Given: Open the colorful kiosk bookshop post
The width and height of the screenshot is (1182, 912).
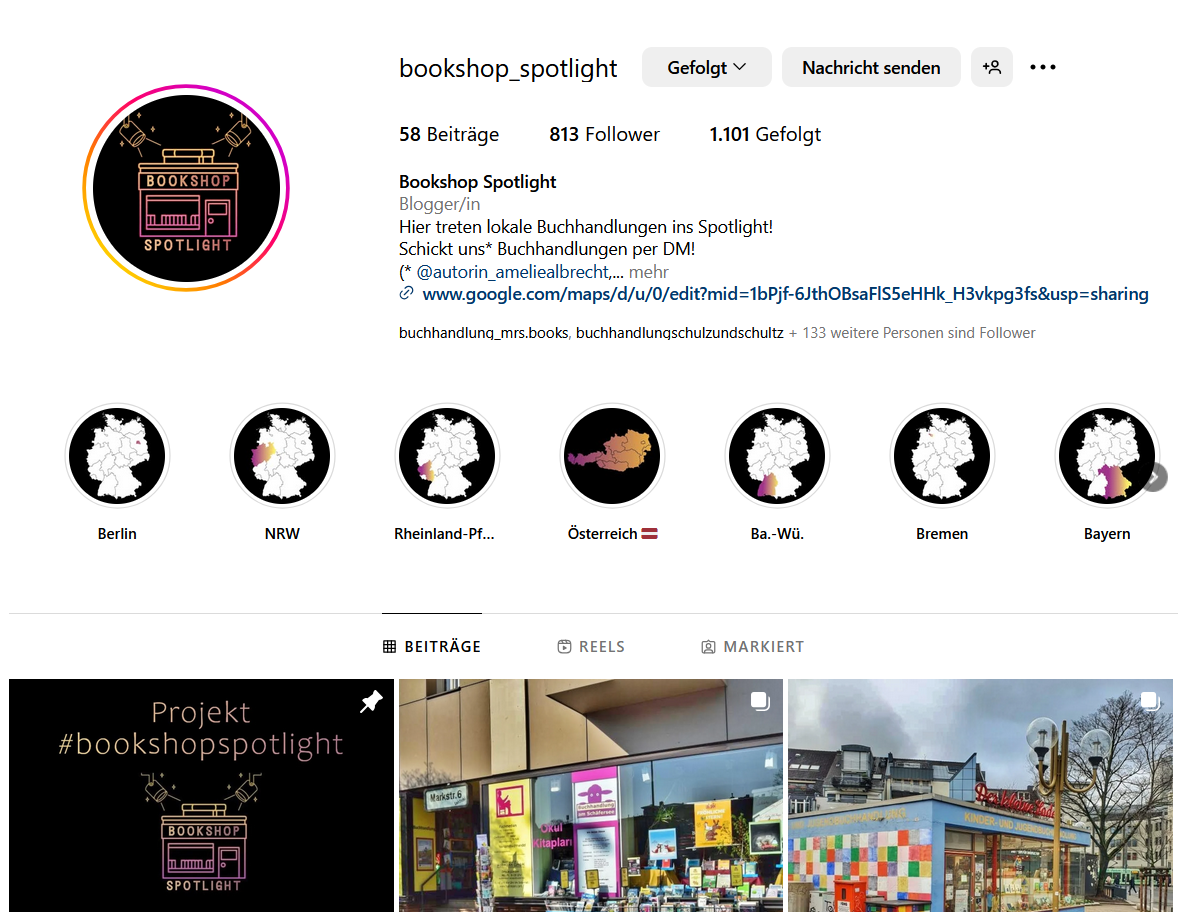Looking at the screenshot, I should point(980,795).
